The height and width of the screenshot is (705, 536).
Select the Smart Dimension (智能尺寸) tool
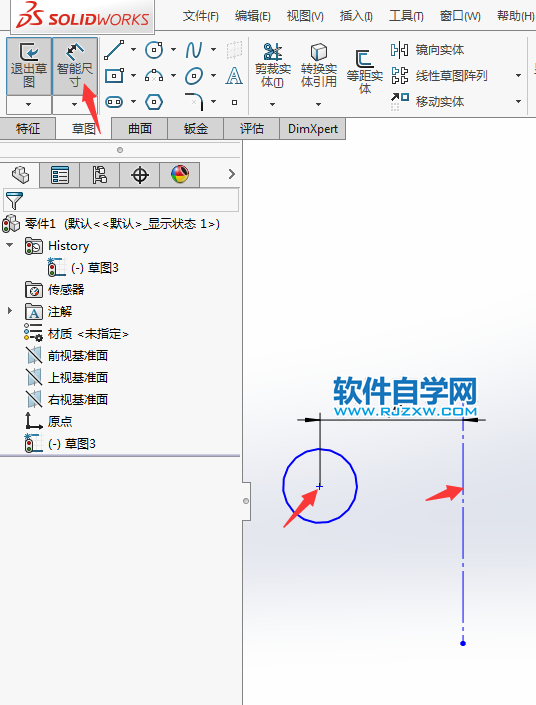[75, 66]
